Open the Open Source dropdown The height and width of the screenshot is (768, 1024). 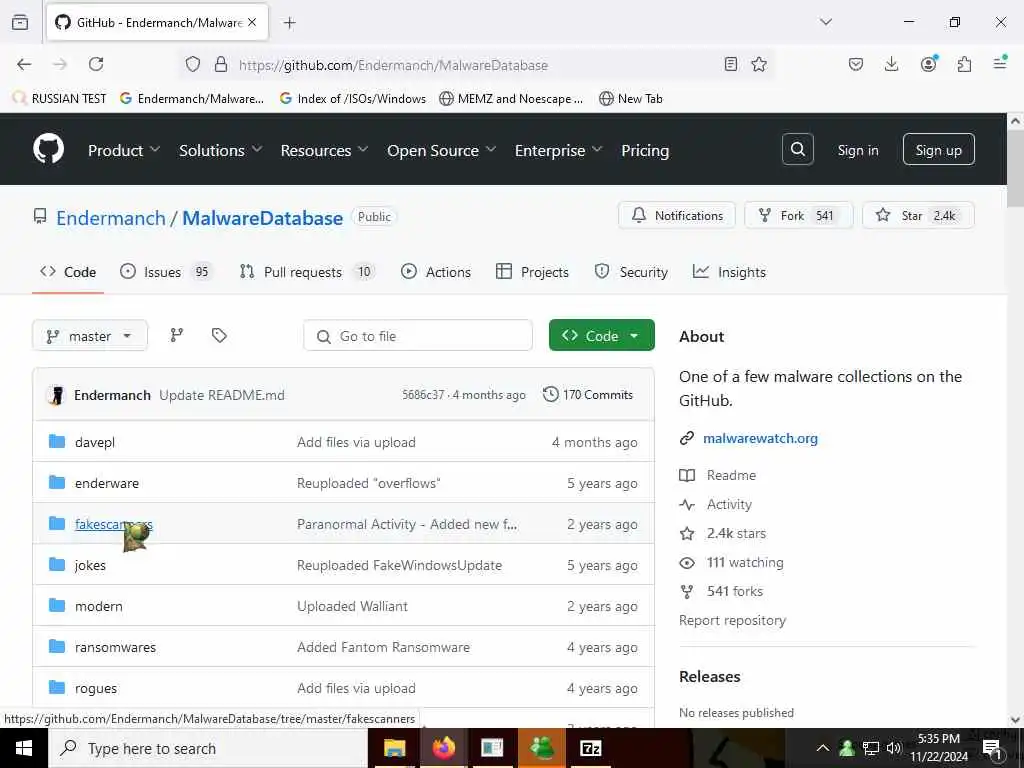click(441, 150)
